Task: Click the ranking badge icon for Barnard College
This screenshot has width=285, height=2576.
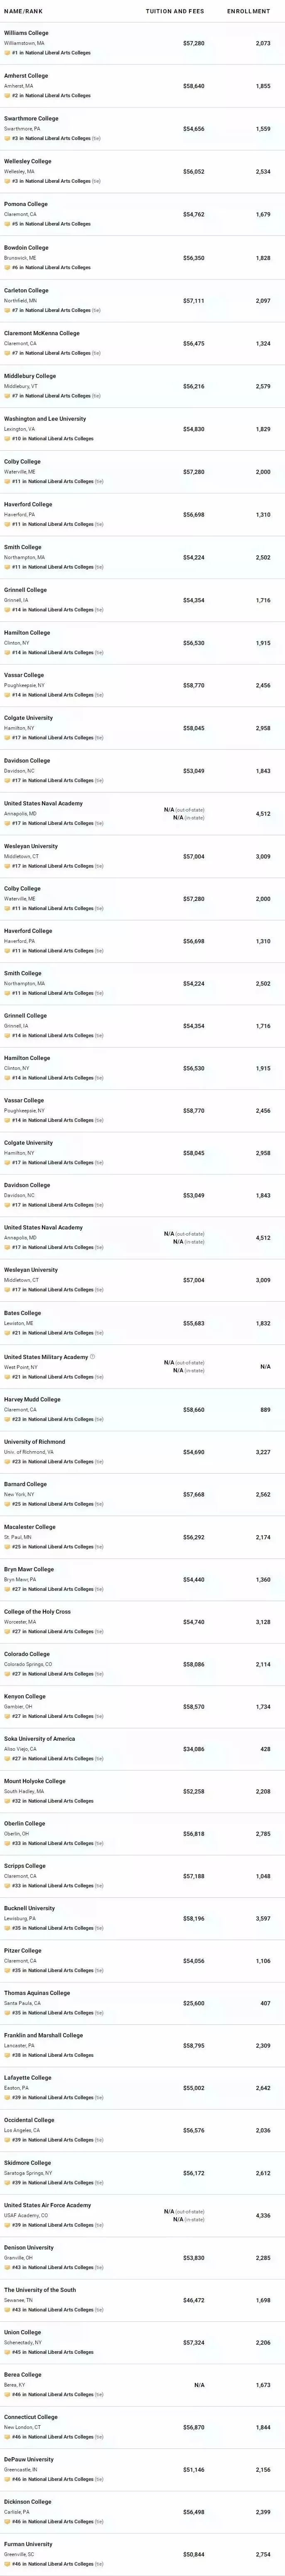Action: [7, 1504]
